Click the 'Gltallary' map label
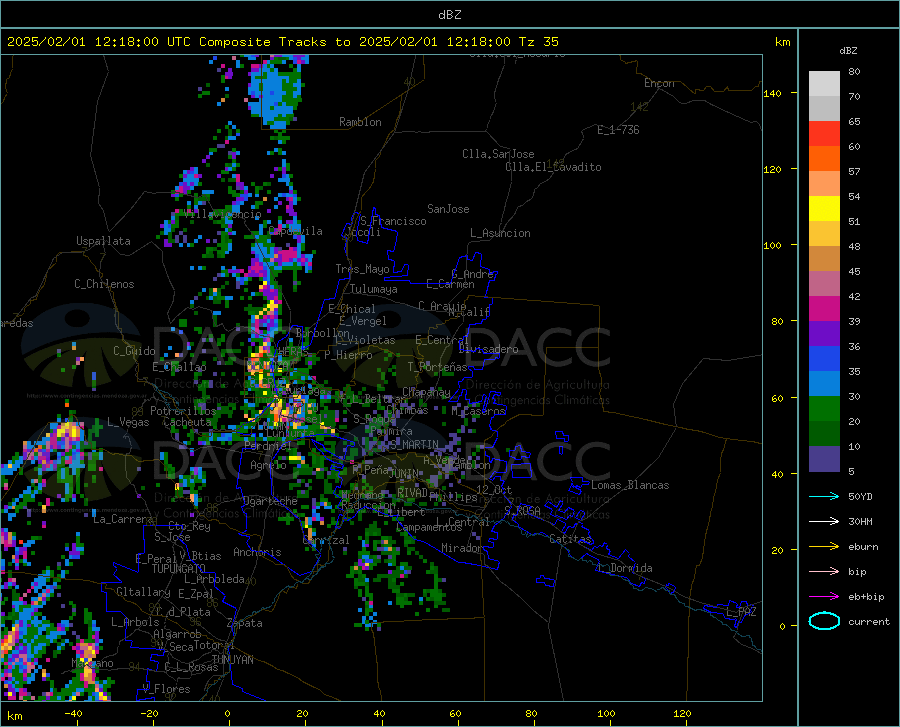Viewport: 900px width, 727px height. point(143,592)
